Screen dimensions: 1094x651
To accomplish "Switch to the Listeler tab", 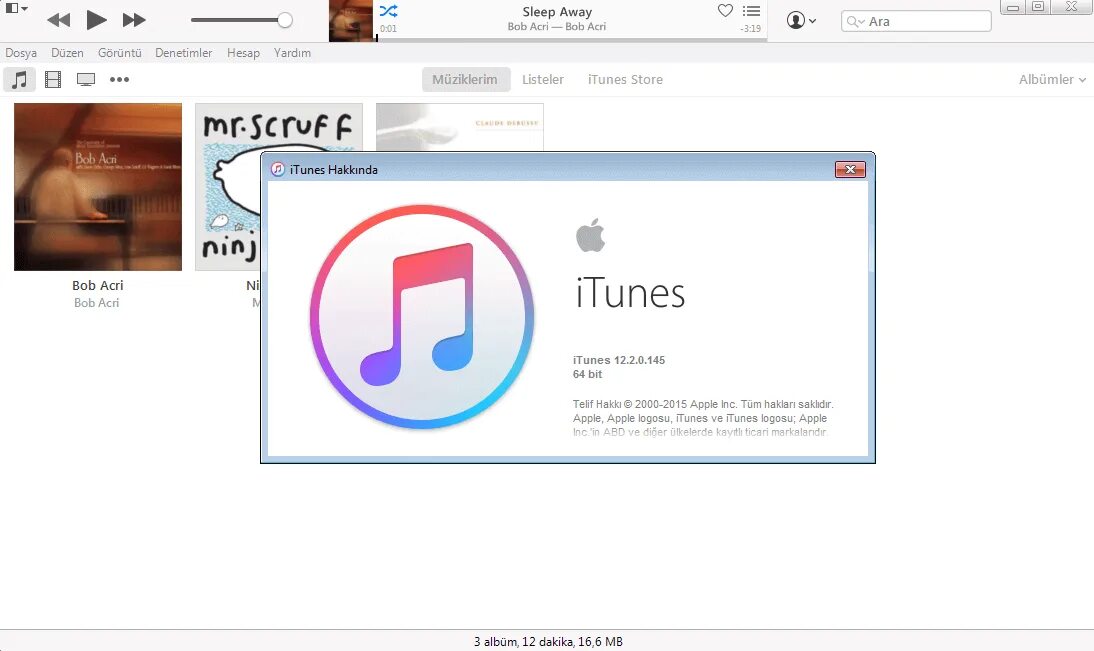I will (543, 80).
